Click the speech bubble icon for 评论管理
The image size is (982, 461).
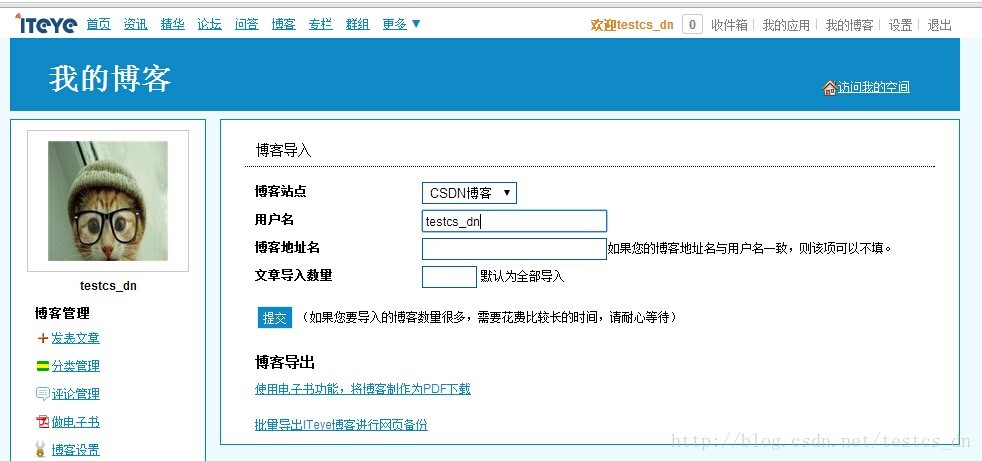[43, 394]
